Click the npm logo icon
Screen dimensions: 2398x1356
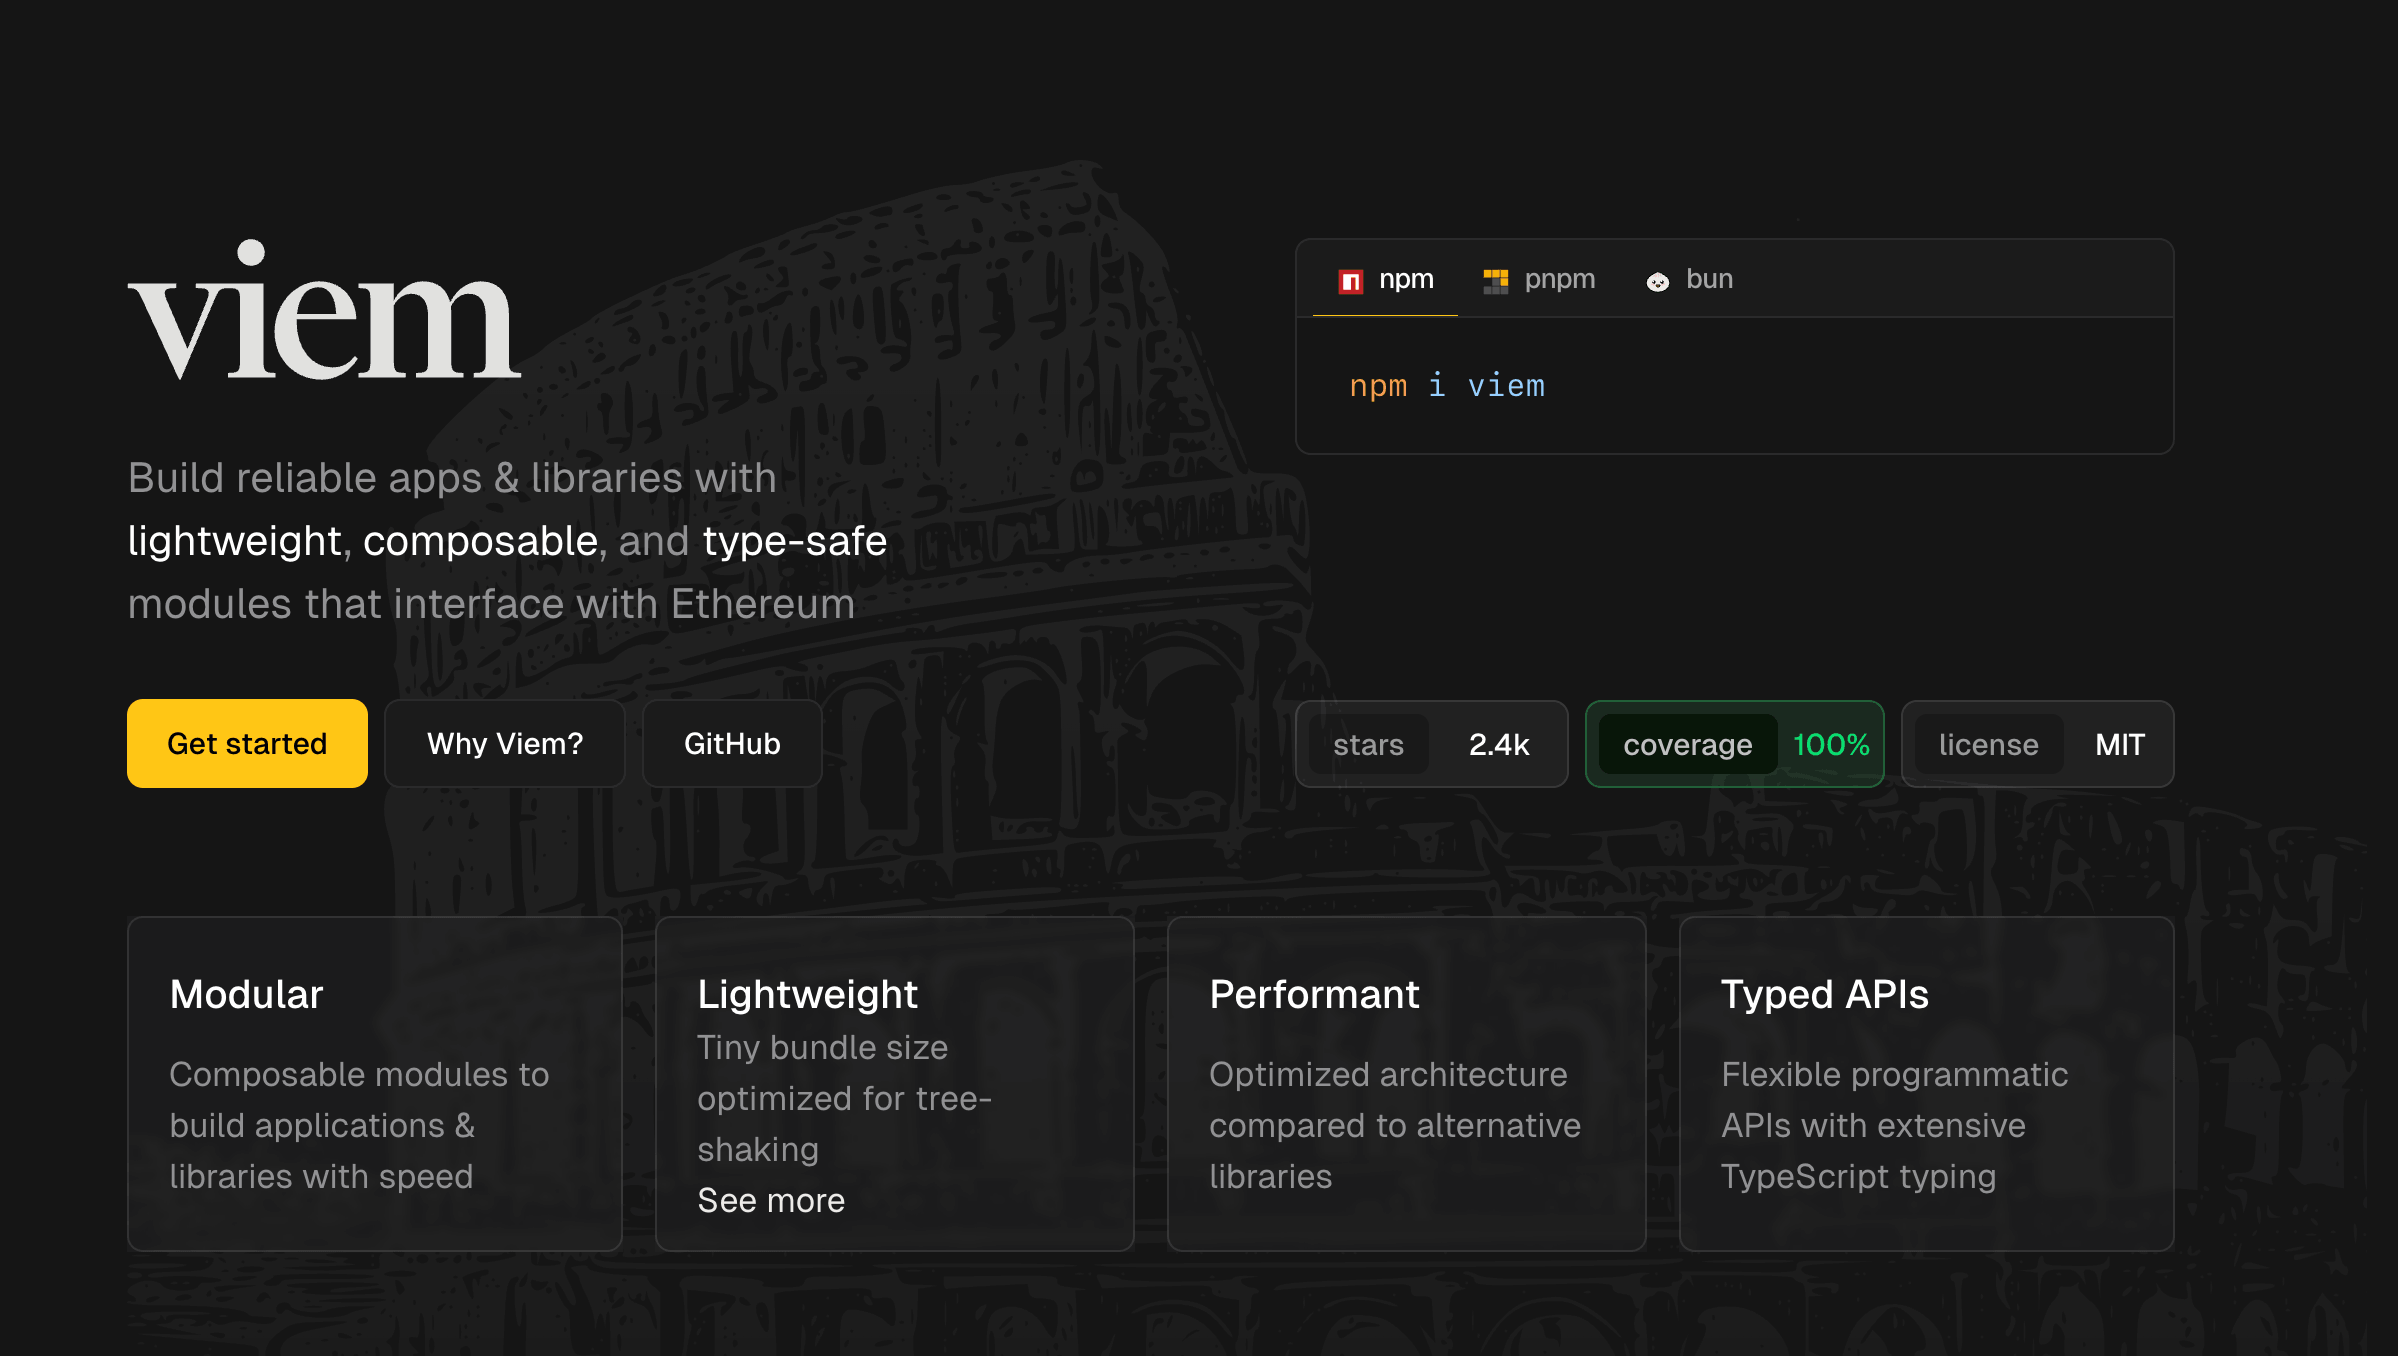1351,281
